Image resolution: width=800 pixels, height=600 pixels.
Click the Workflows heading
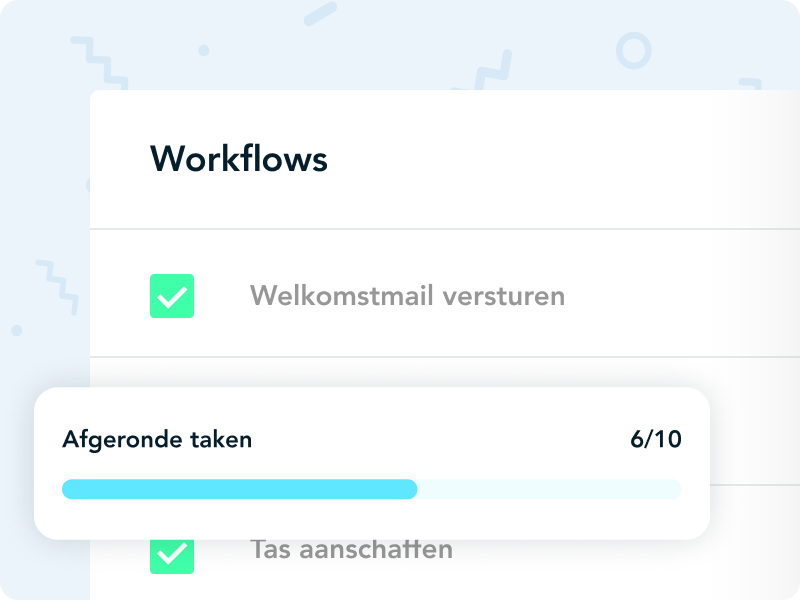pos(239,159)
